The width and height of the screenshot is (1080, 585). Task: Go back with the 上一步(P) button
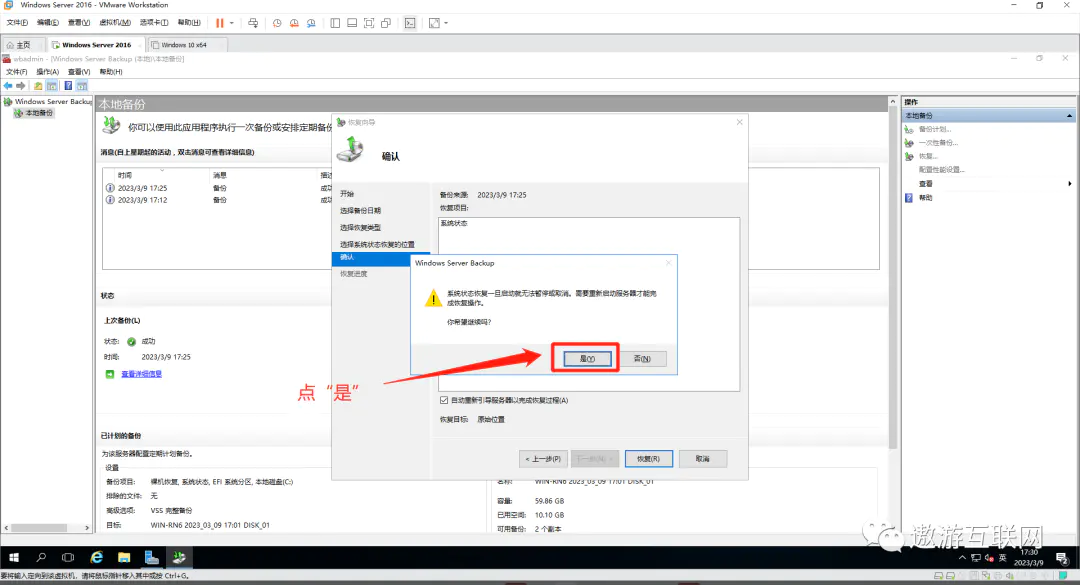[x=543, y=458]
